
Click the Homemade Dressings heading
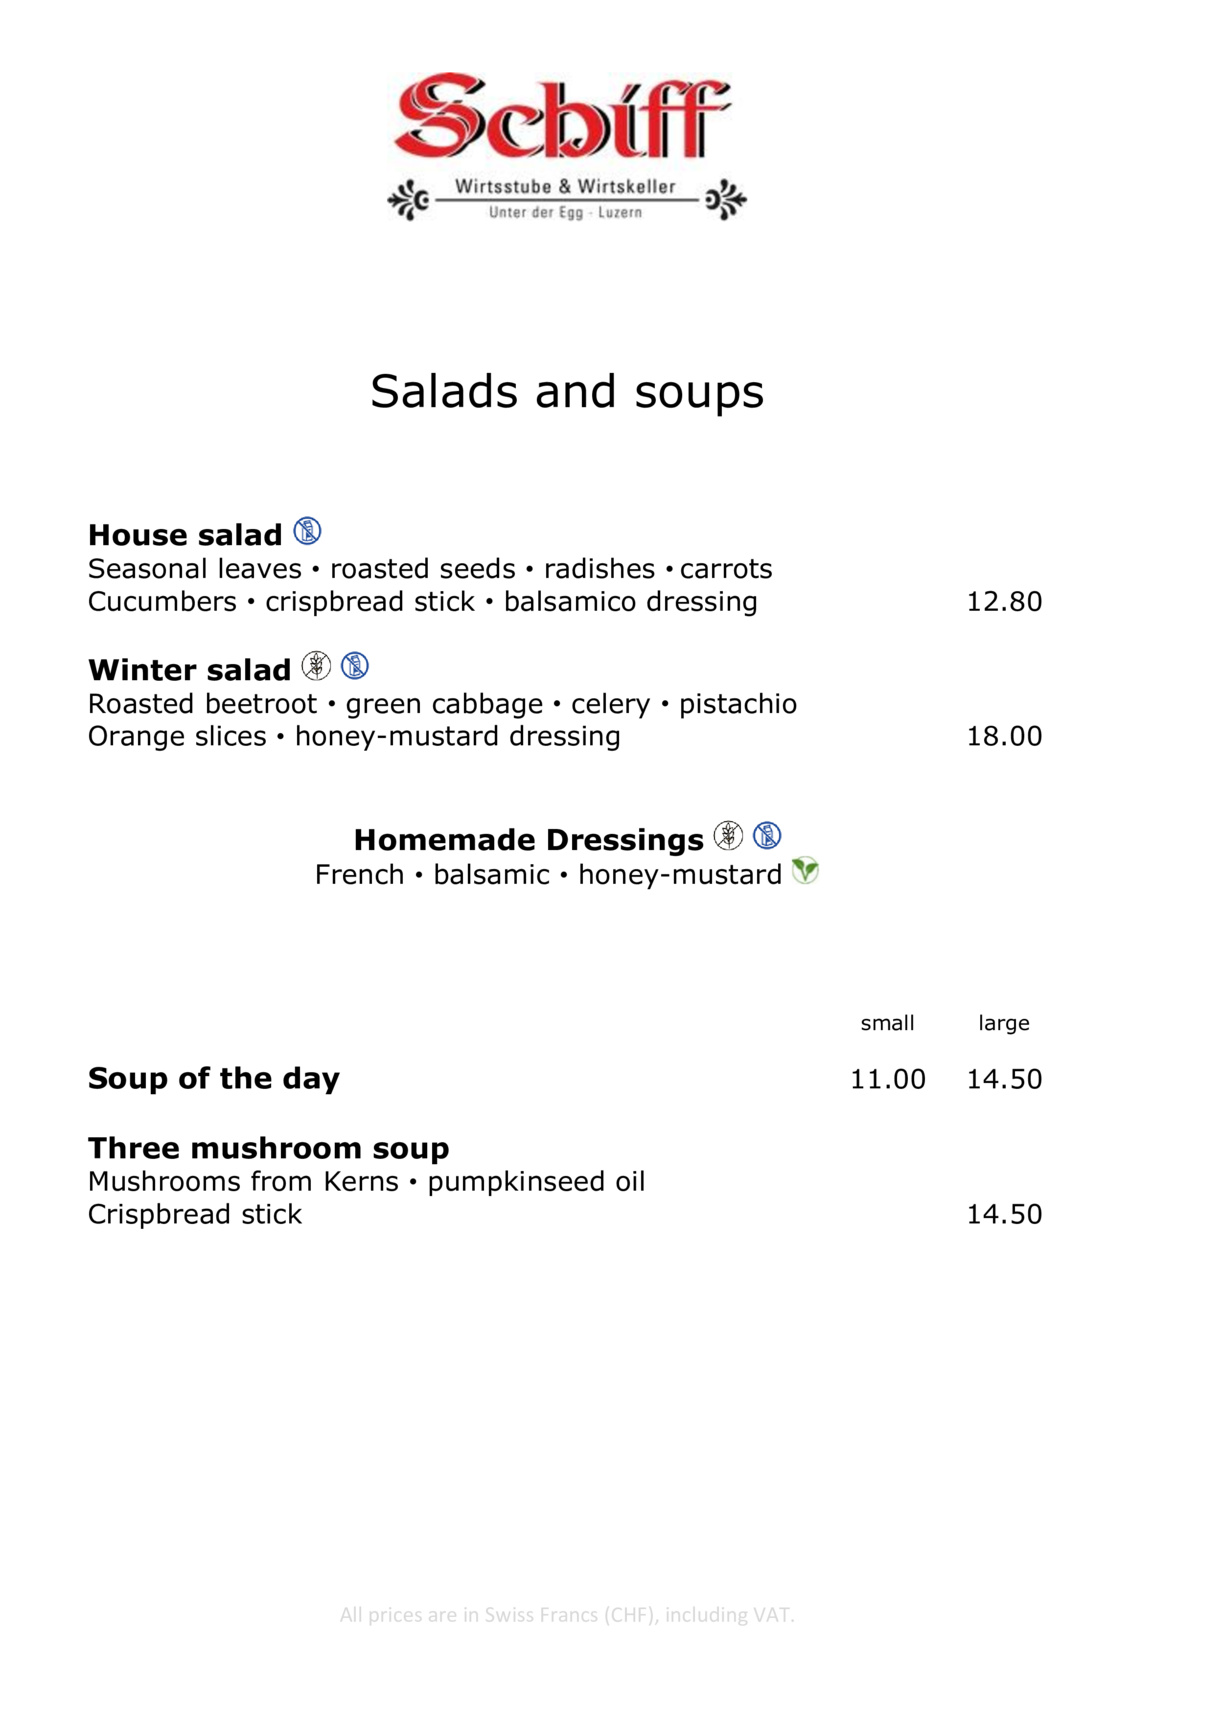[x=528, y=840]
